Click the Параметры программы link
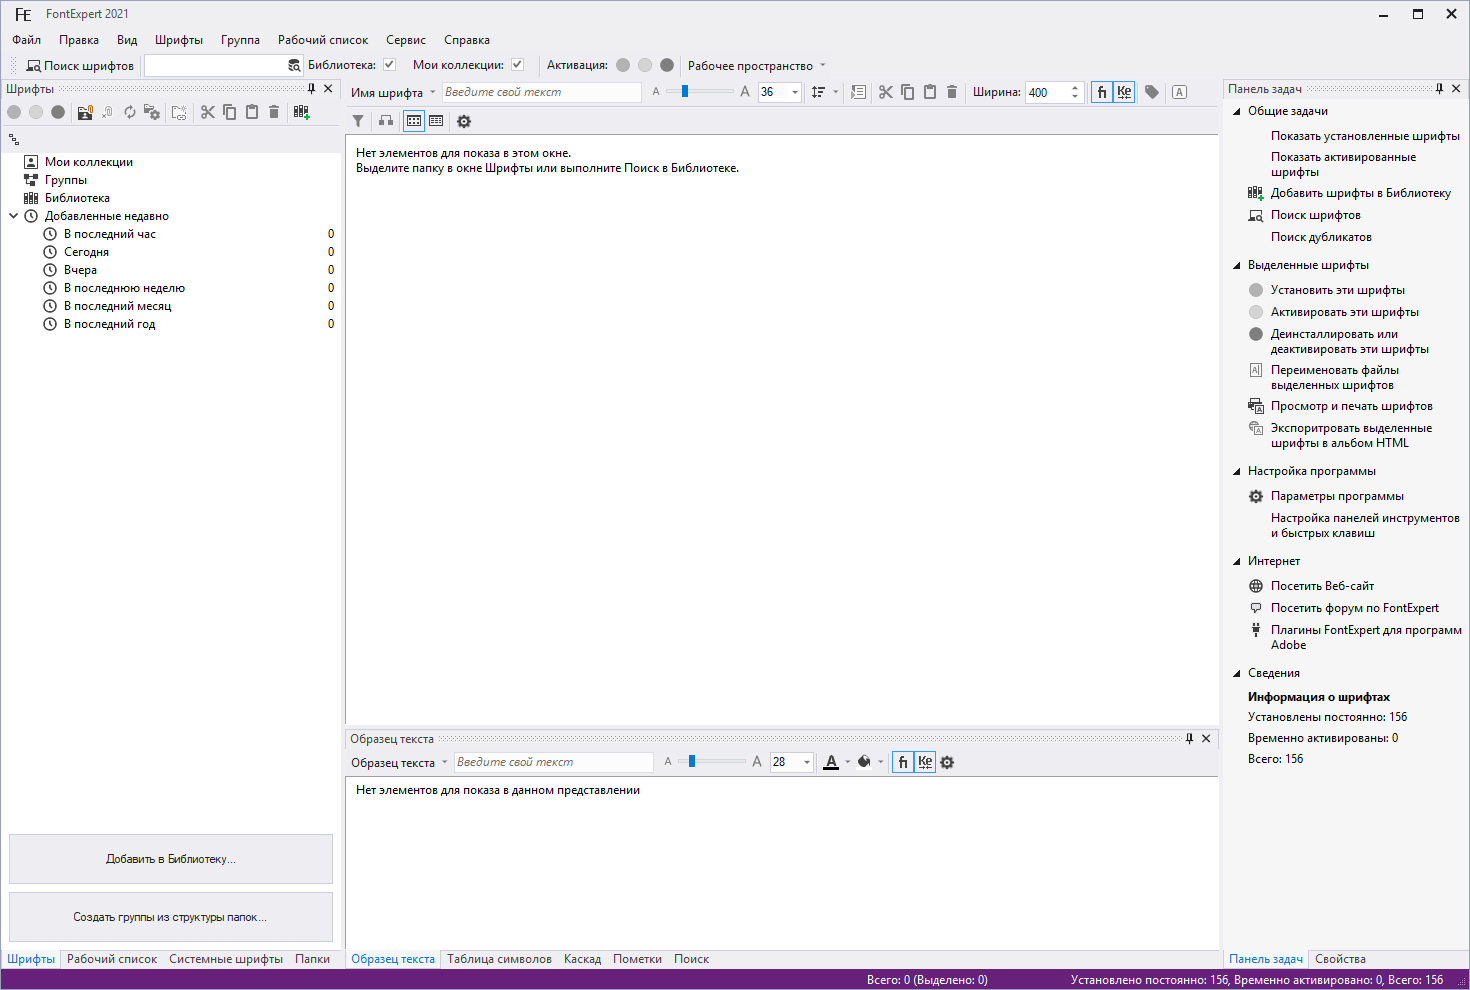Image resolution: width=1470 pixels, height=990 pixels. tap(1337, 496)
